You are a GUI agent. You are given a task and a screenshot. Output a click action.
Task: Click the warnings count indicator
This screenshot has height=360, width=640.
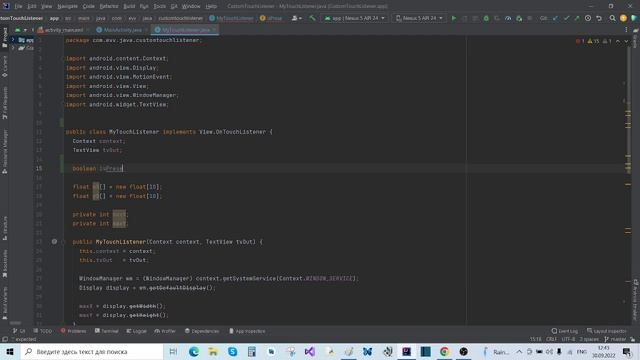tap(593, 41)
